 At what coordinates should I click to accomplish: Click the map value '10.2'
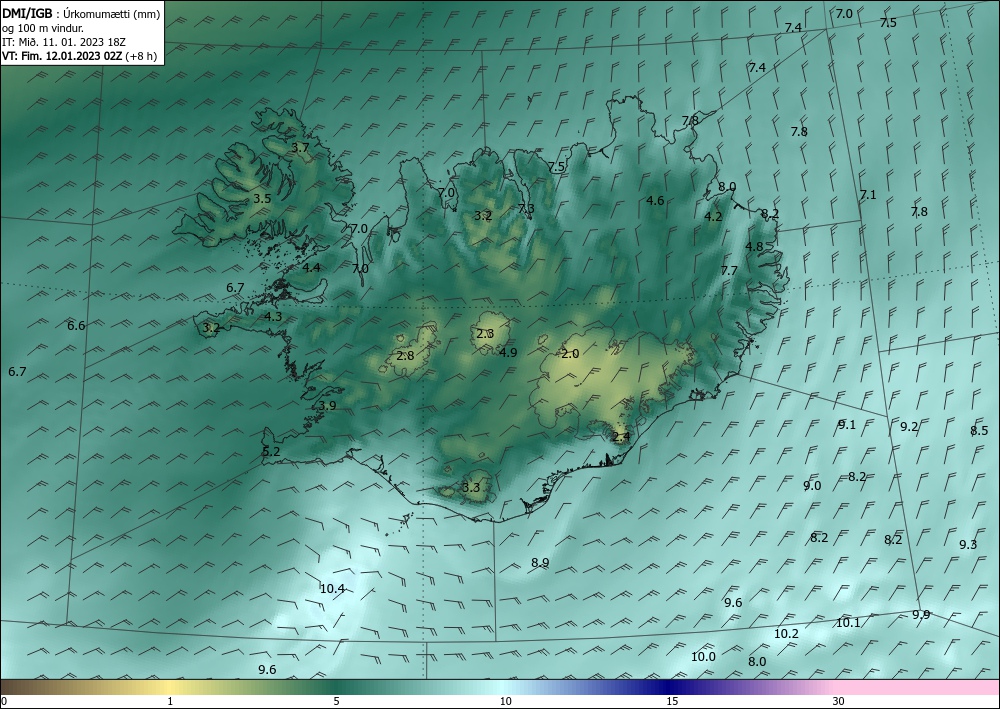click(x=786, y=634)
